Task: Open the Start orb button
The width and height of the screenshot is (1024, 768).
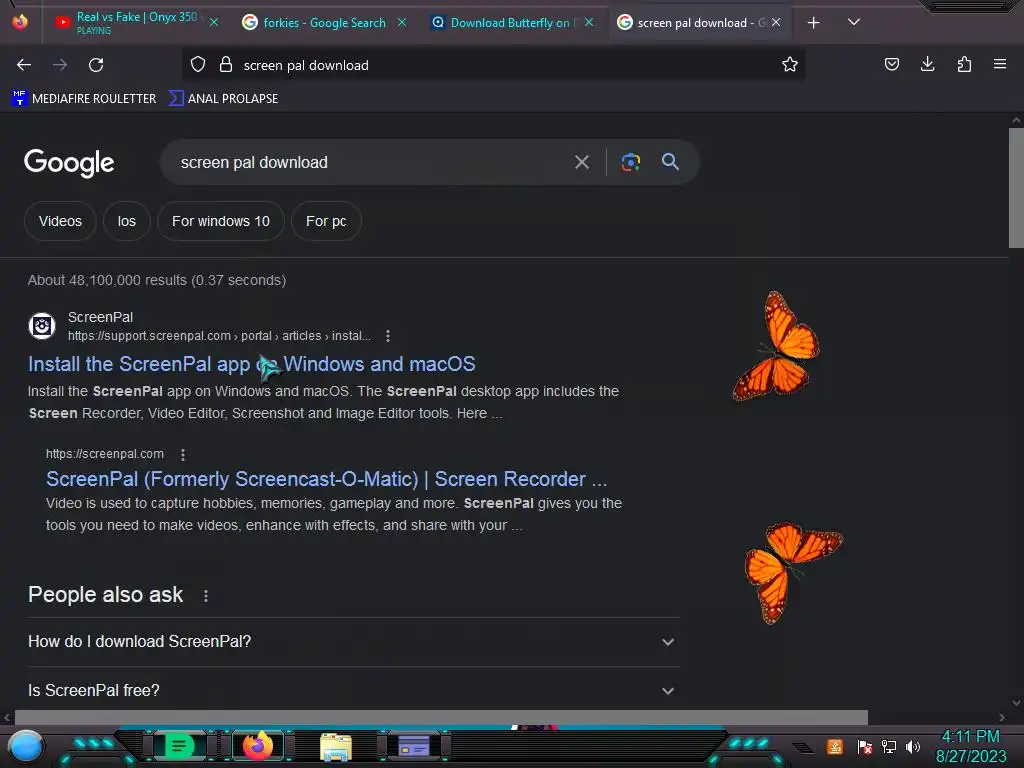Action: tap(26, 746)
